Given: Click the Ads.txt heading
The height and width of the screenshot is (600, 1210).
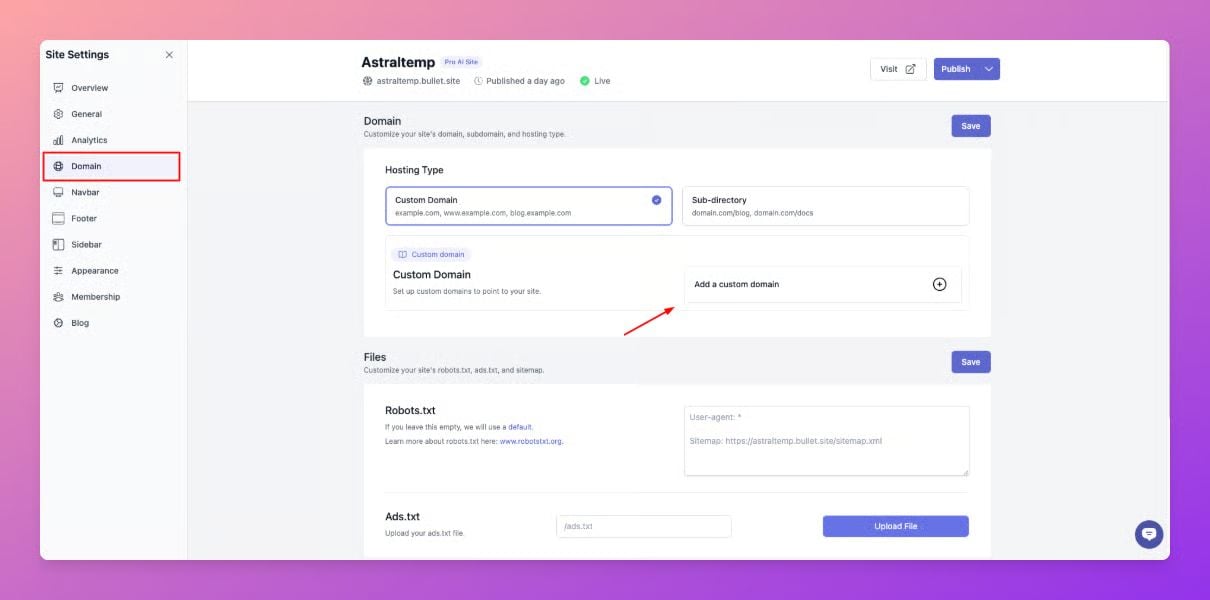Looking at the screenshot, I should coord(402,517).
